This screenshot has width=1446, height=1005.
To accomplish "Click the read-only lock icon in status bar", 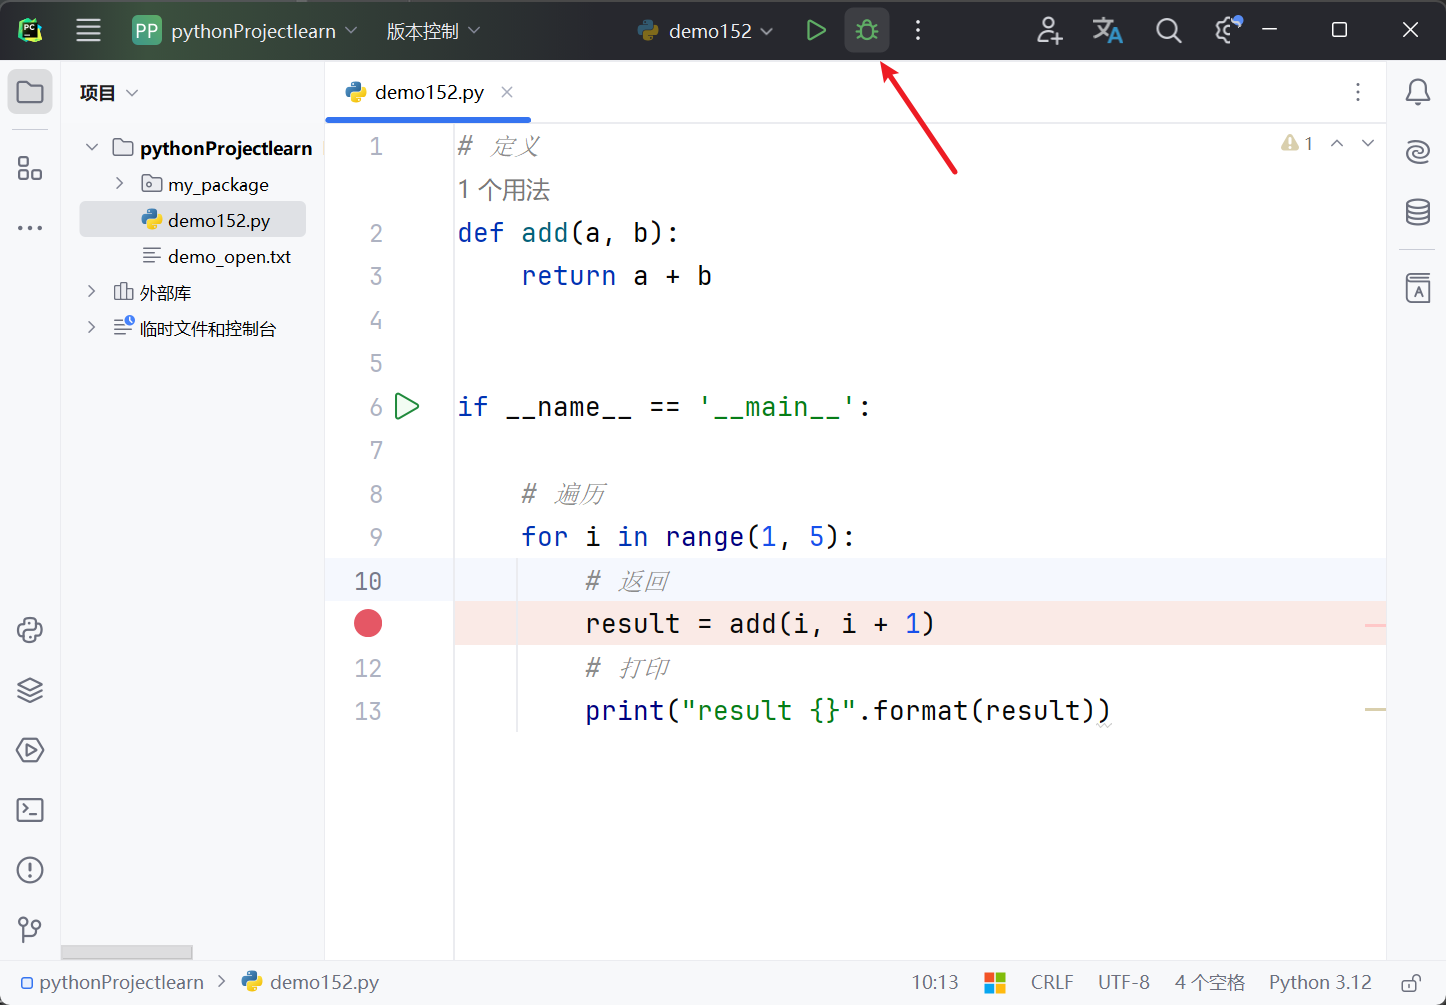I will [x=1411, y=983].
